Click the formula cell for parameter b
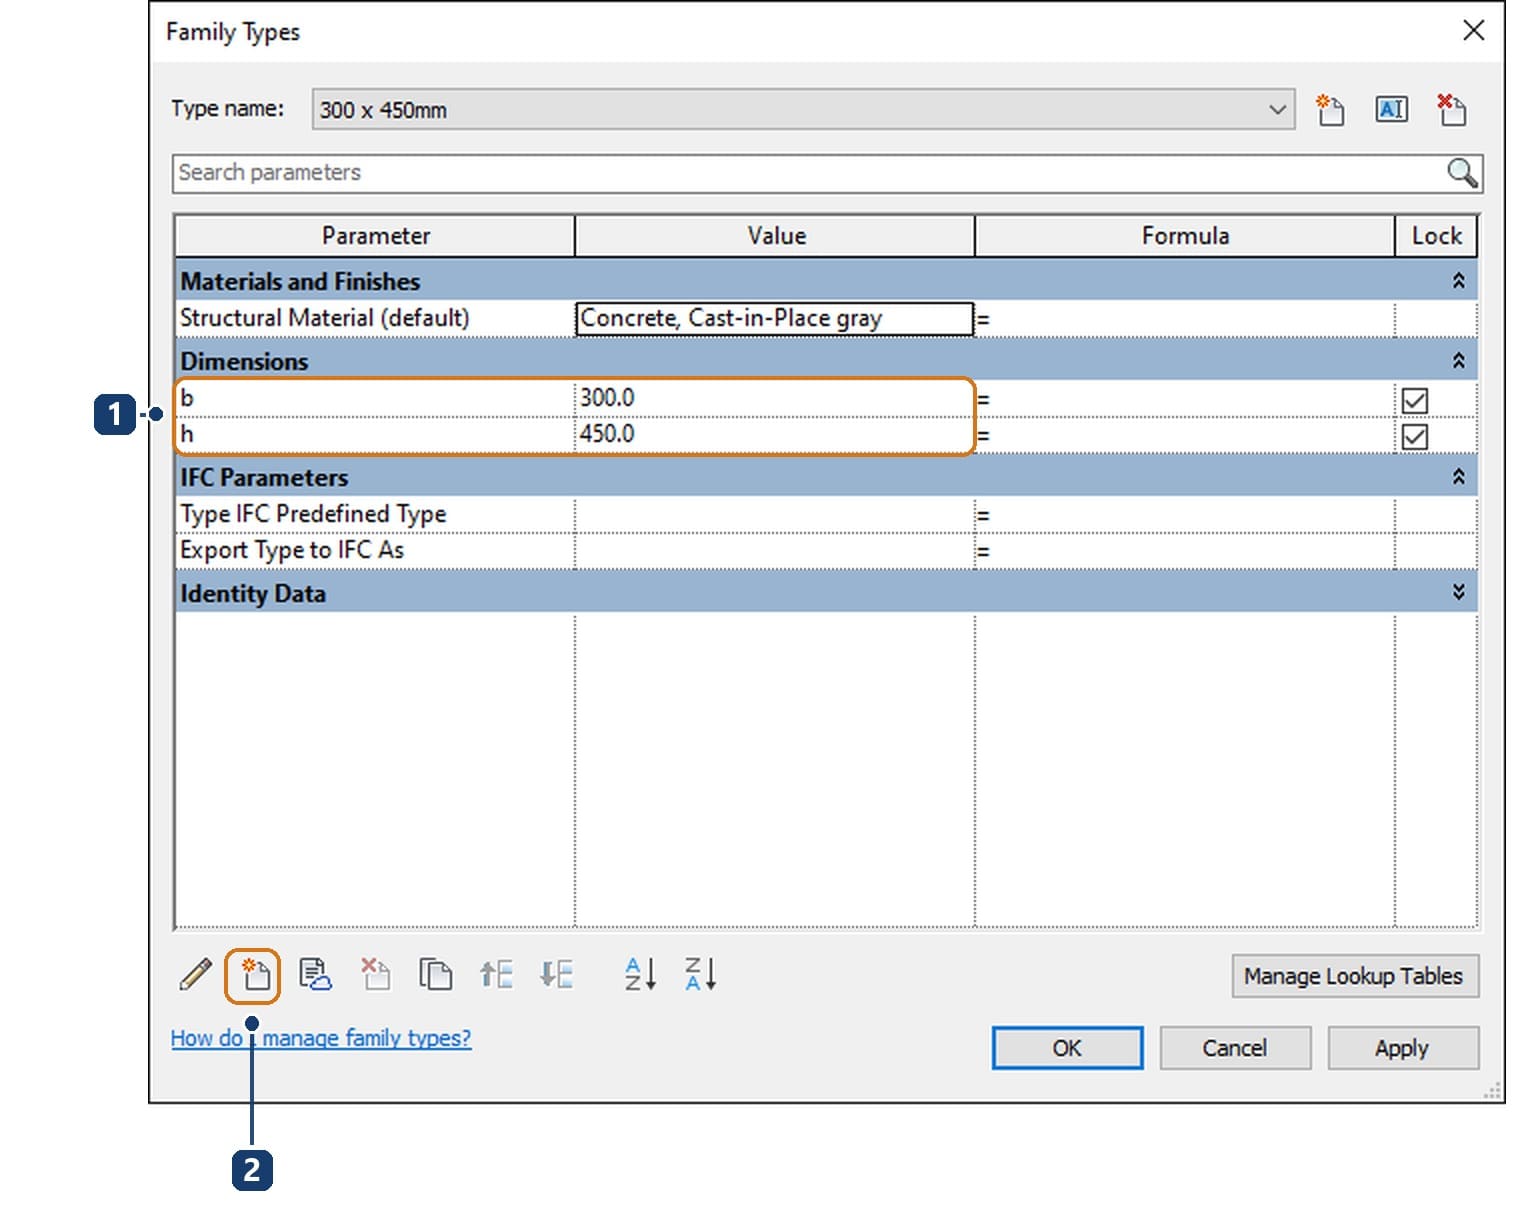Viewport: 1520px width, 1224px height. (1185, 399)
